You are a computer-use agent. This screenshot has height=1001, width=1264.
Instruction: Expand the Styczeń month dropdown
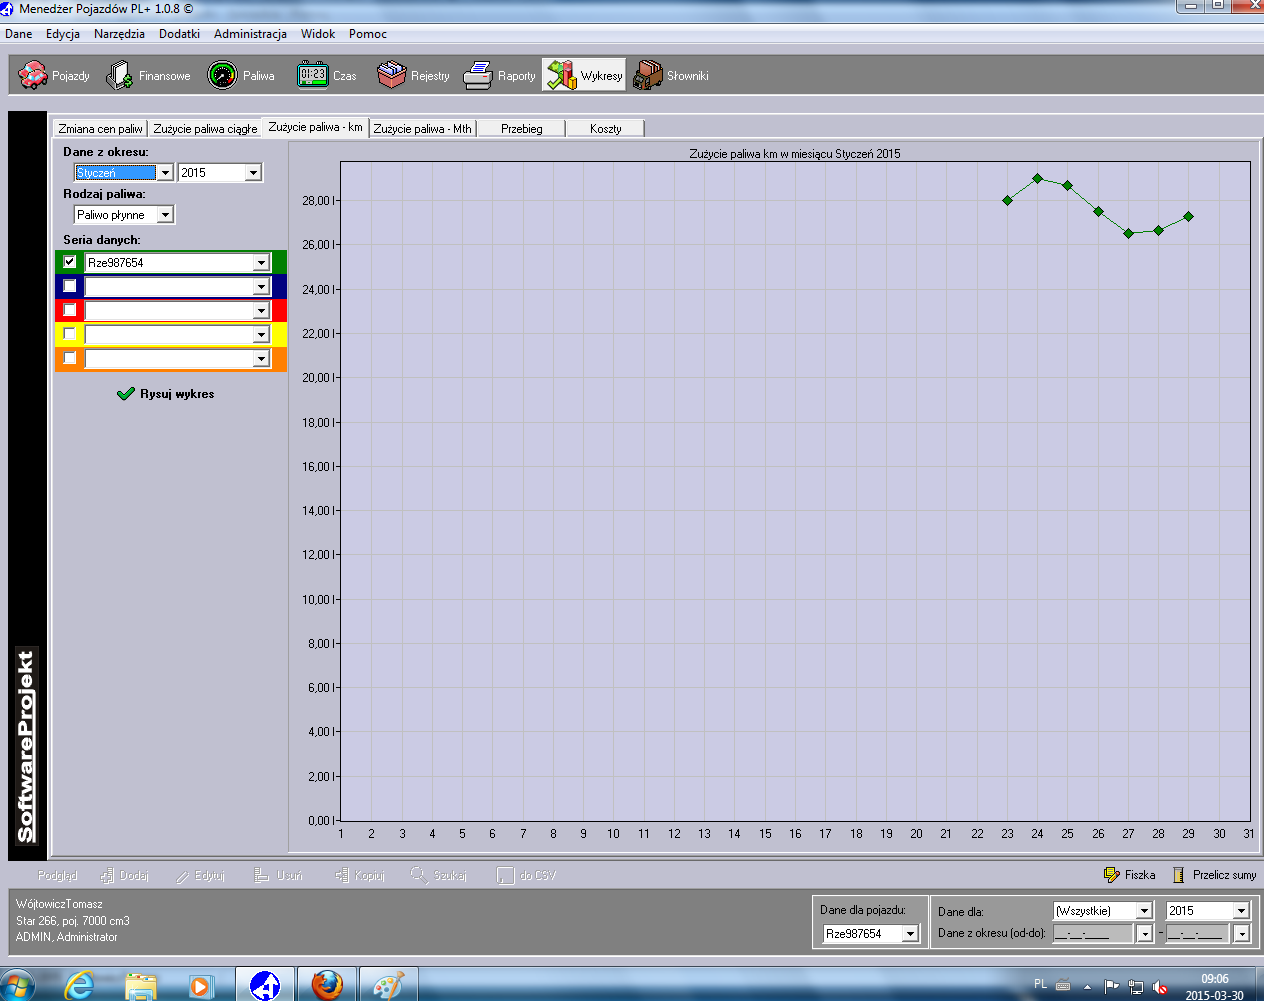click(x=165, y=173)
